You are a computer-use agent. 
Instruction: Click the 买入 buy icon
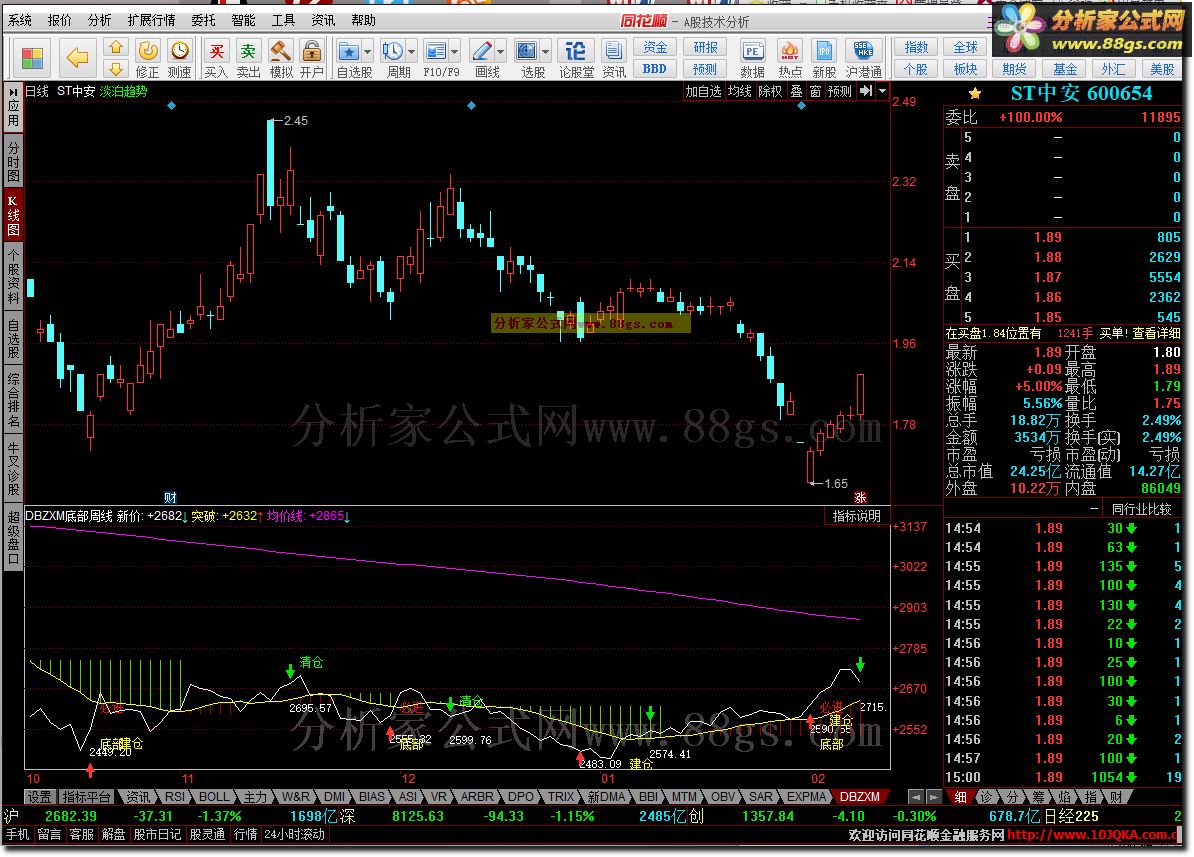point(216,59)
